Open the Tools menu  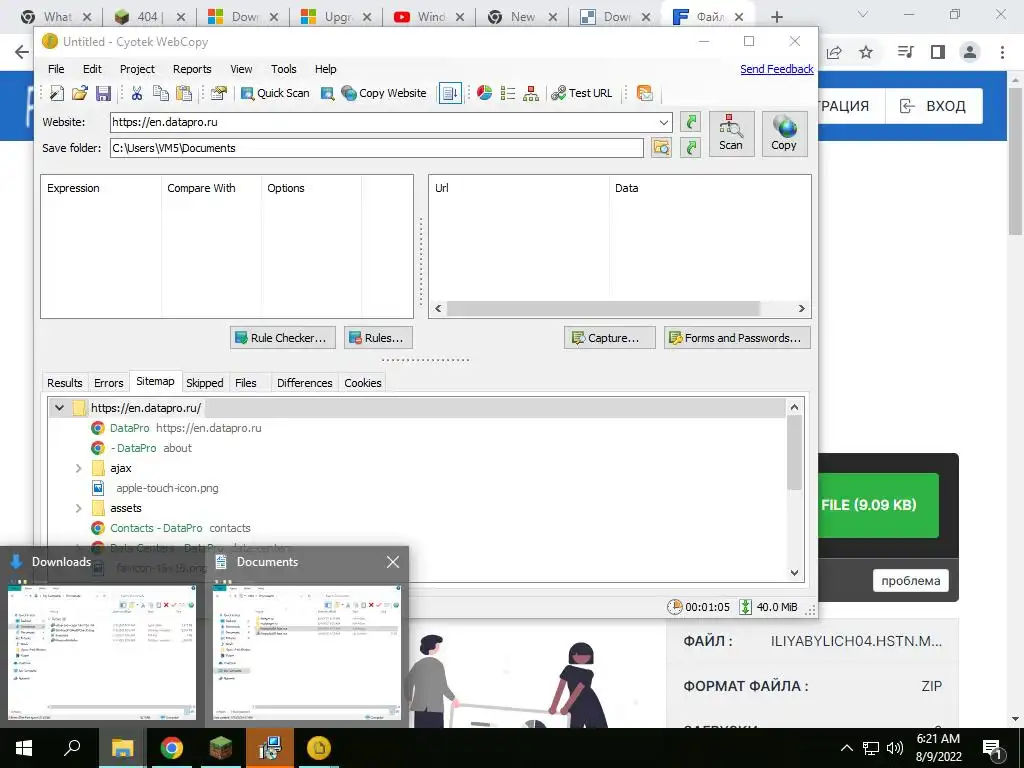[x=283, y=69]
